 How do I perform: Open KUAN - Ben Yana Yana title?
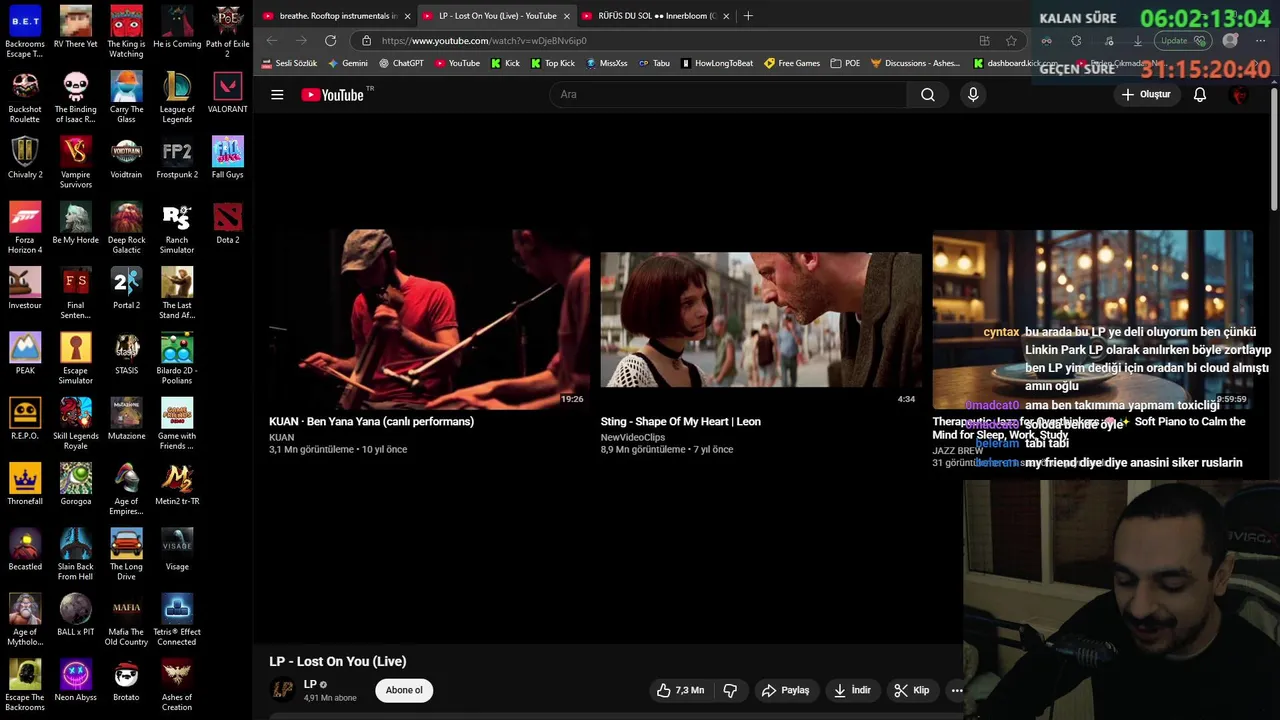pos(371,421)
